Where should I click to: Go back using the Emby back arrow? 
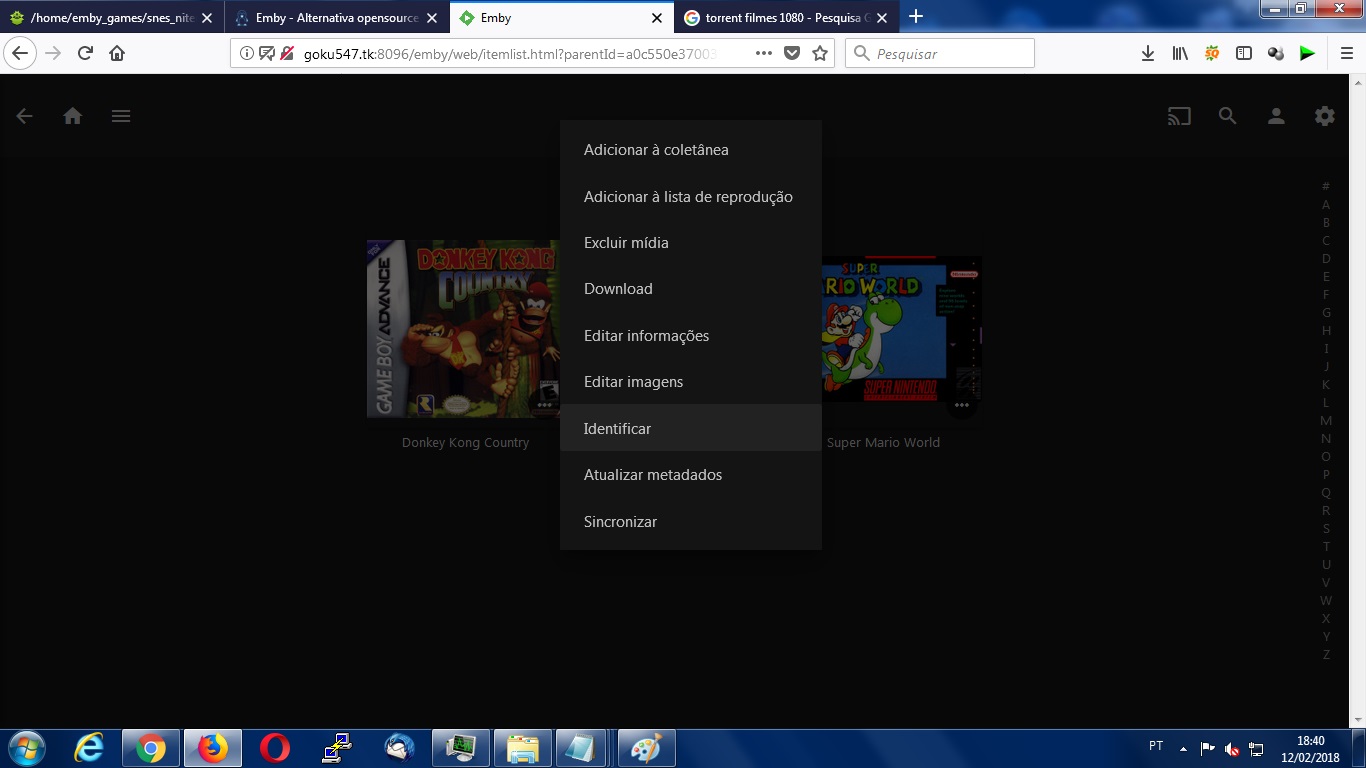point(24,116)
